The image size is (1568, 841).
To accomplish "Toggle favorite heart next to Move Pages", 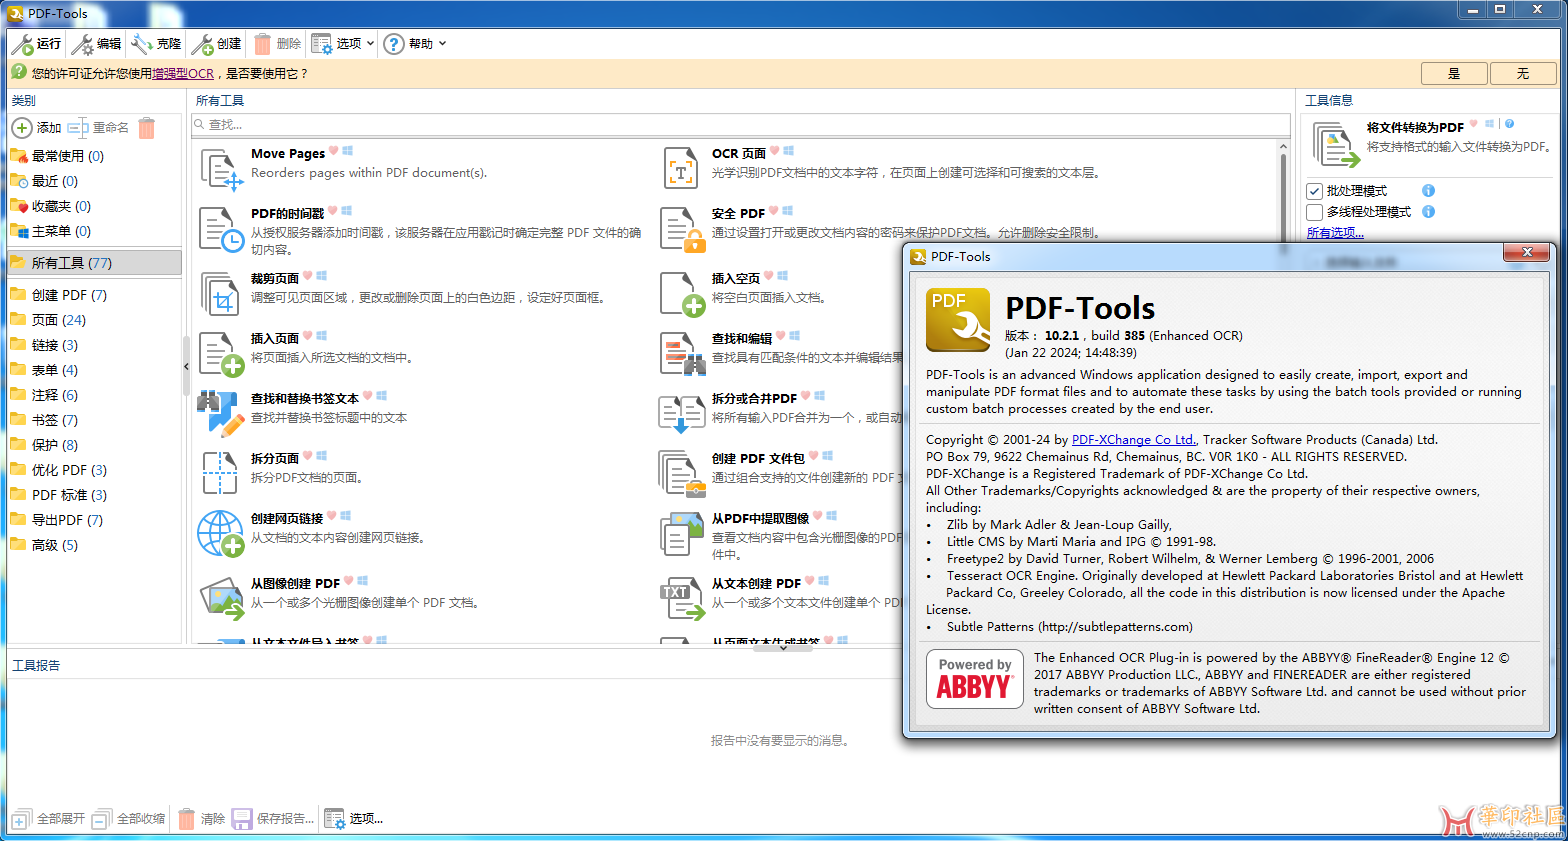I will pyautogui.click(x=333, y=151).
